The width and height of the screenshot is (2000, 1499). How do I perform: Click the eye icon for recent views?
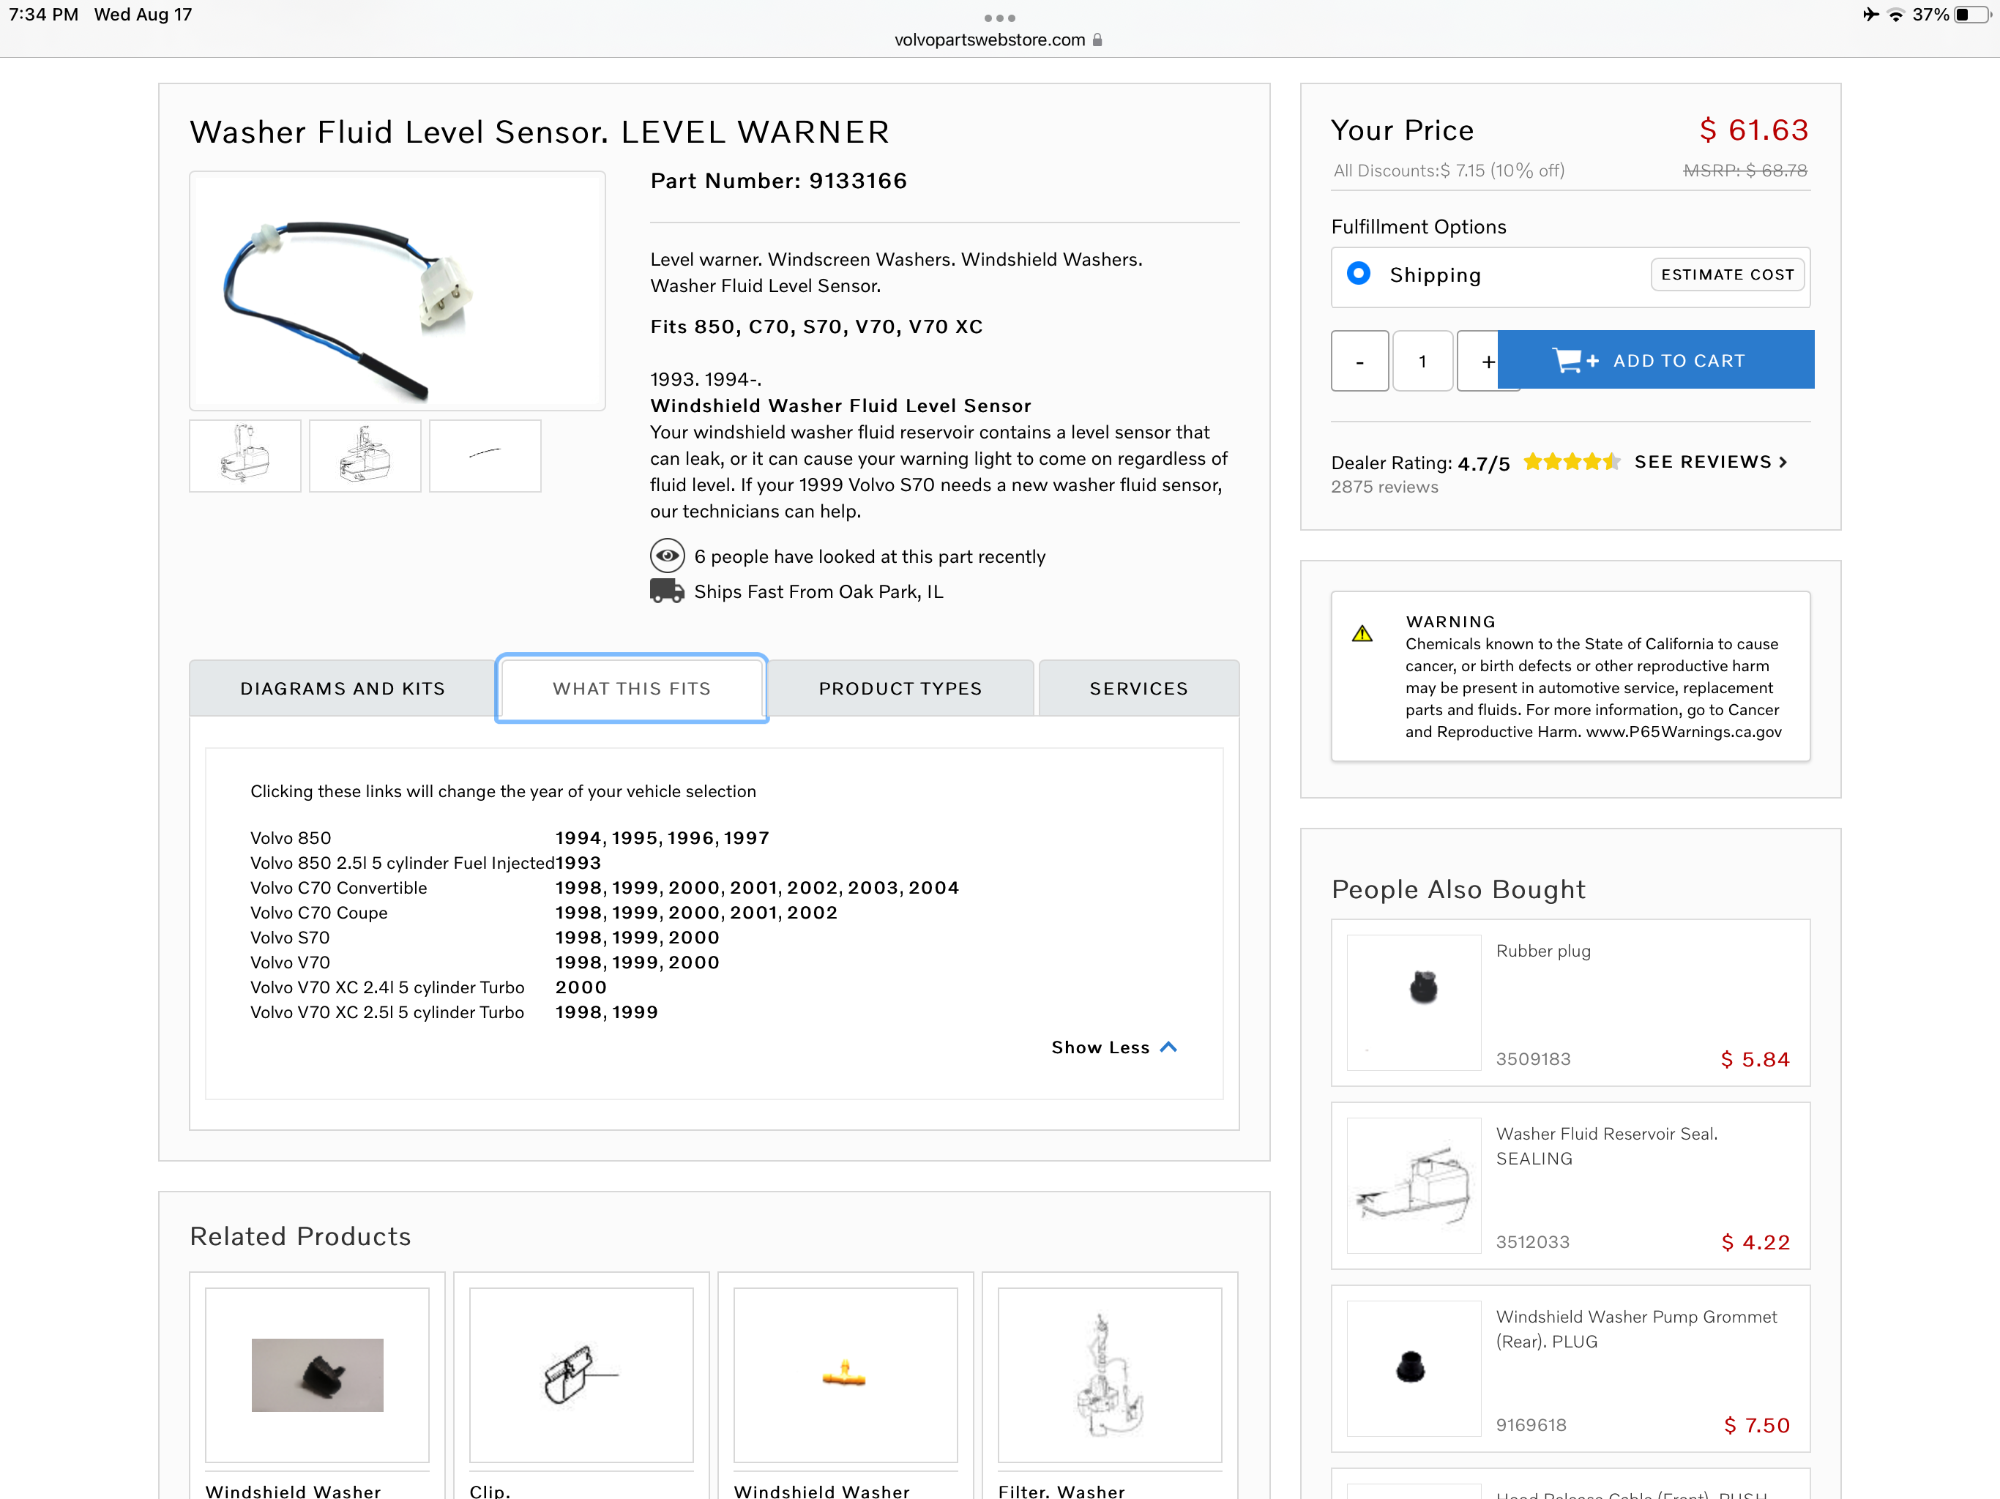point(667,555)
